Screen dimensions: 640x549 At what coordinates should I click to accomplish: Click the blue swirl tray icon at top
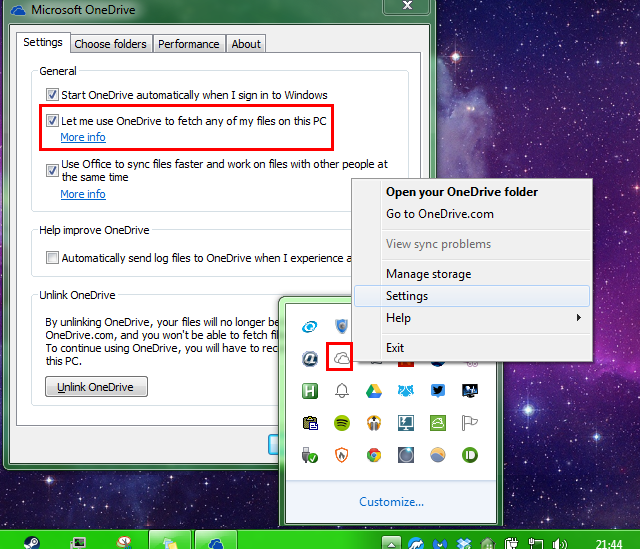[310, 327]
